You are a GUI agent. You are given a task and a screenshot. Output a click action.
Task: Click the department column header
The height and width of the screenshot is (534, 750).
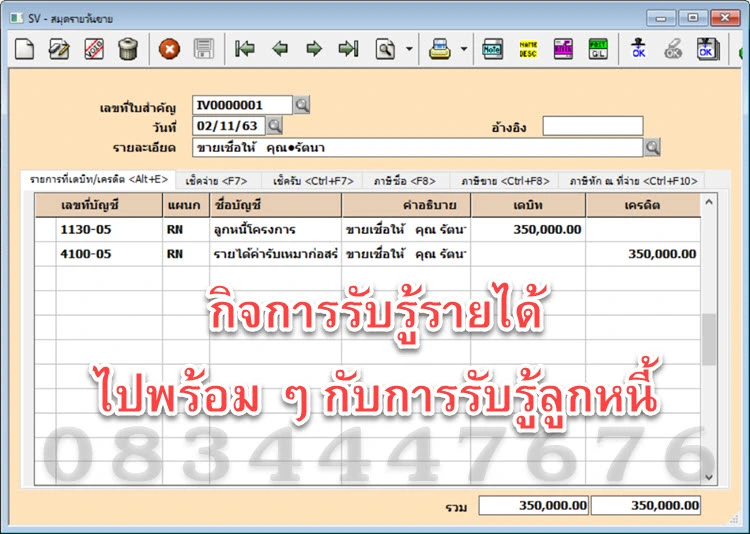[186, 205]
